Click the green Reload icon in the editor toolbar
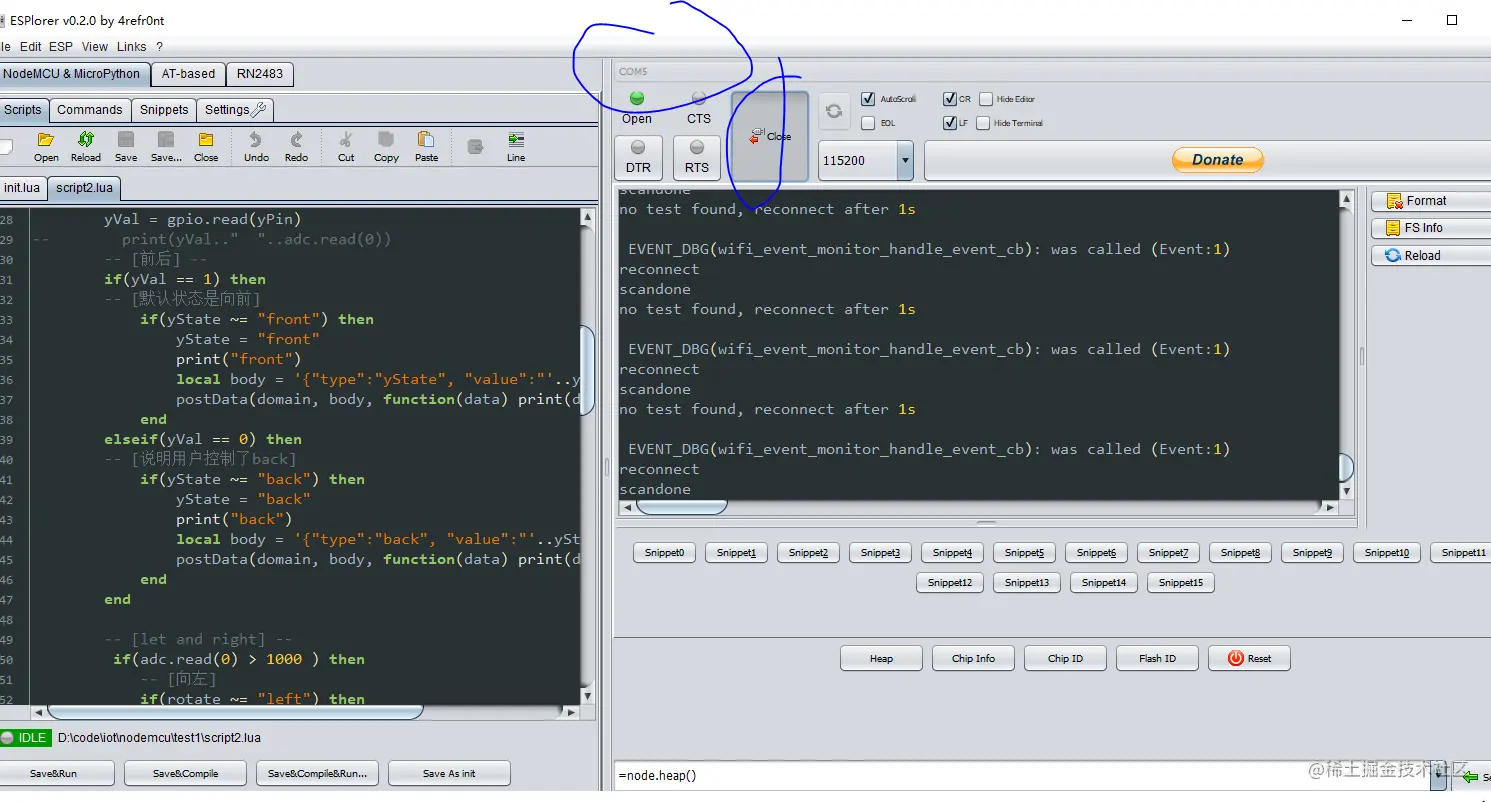This screenshot has height=802, width=1491. 86,146
